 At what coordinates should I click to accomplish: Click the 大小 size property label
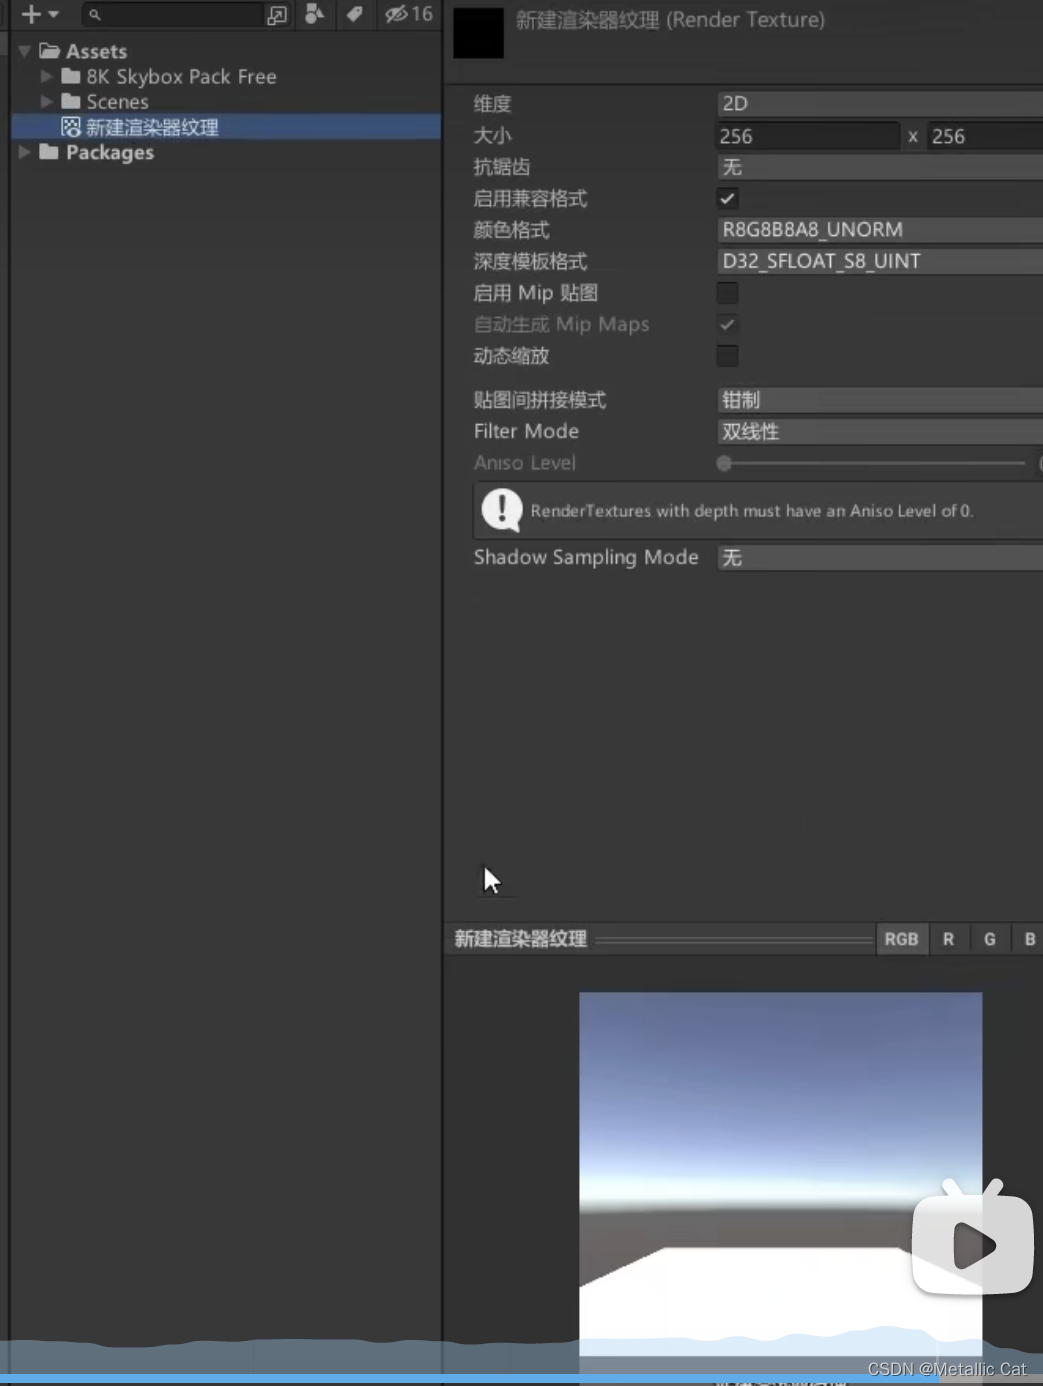pos(492,136)
